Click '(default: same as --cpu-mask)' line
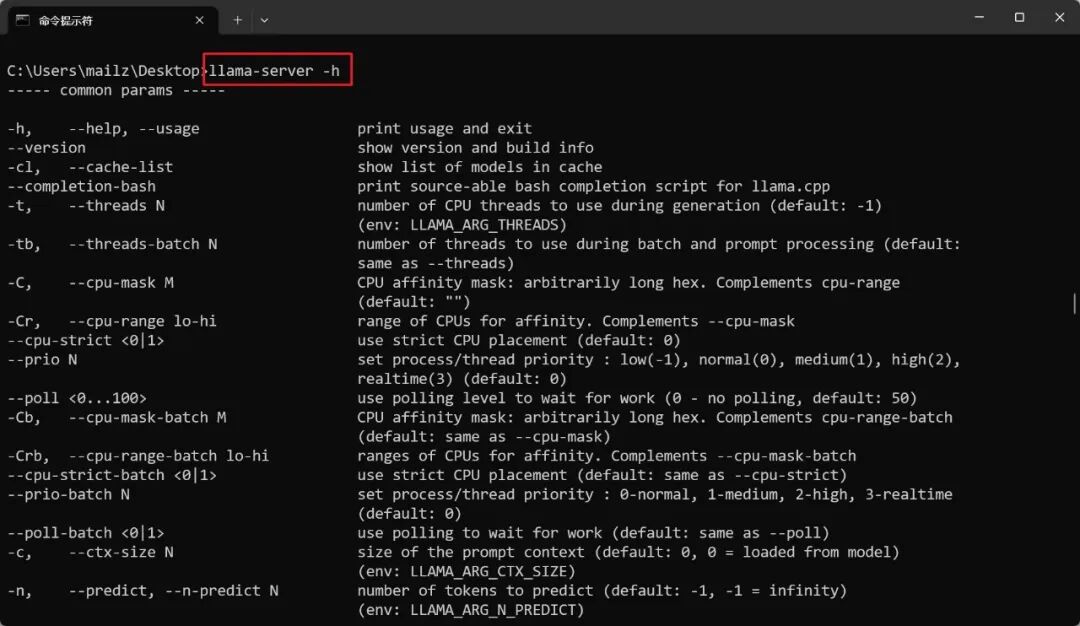The image size is (1080, 626). pos(484,437)
